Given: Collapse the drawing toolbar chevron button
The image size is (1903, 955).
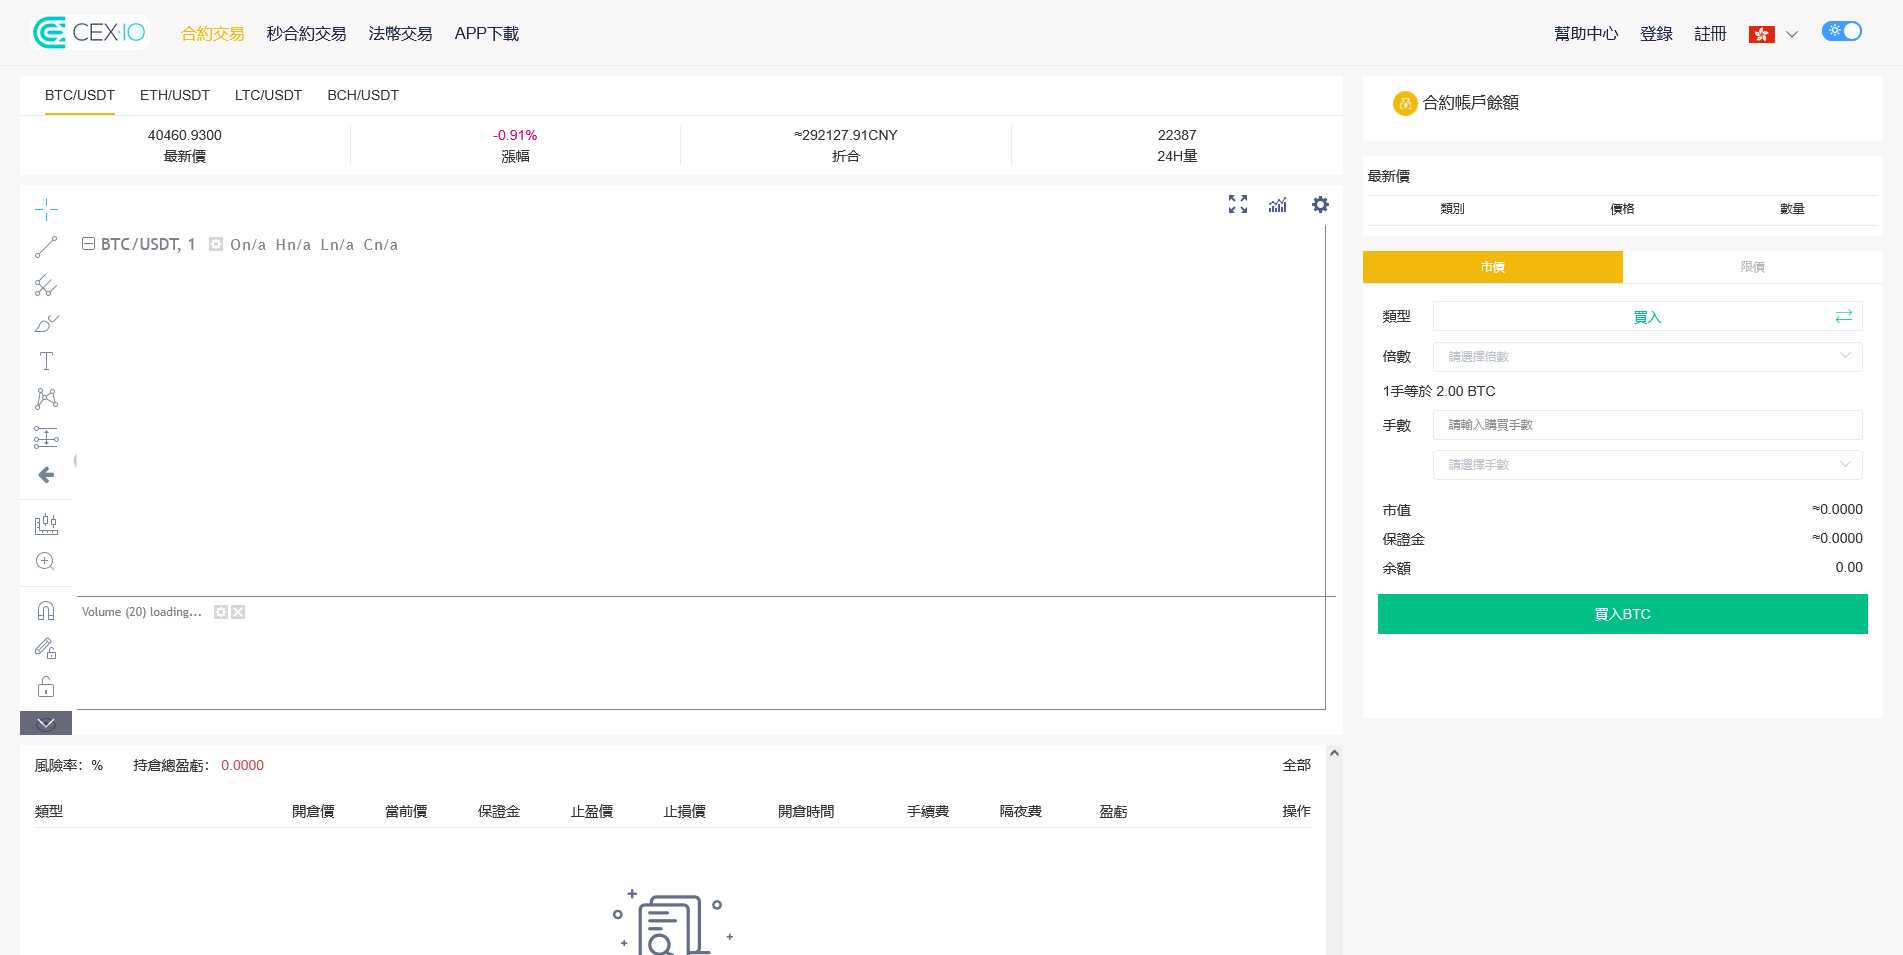Looking at the screenshot, I should pos(46,723).
